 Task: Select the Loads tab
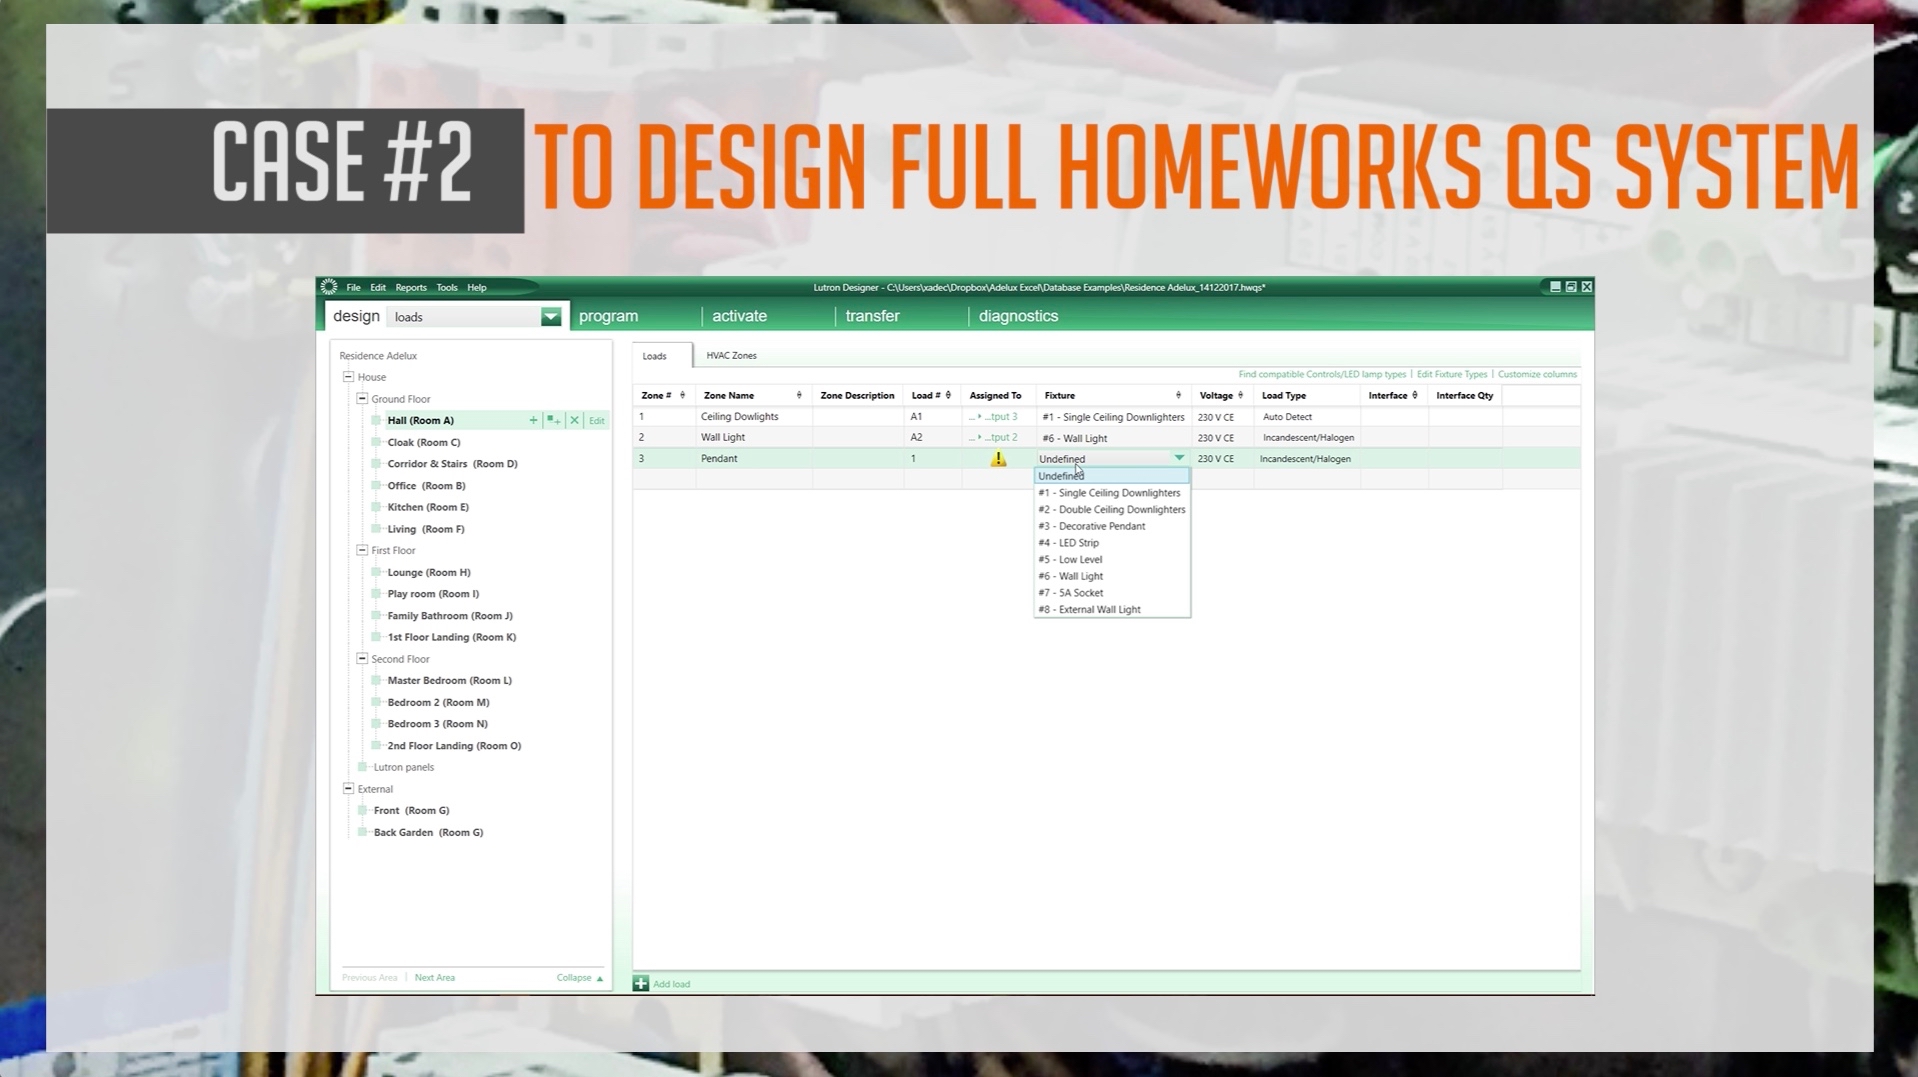pyautogui.click(x=655, y=356)
